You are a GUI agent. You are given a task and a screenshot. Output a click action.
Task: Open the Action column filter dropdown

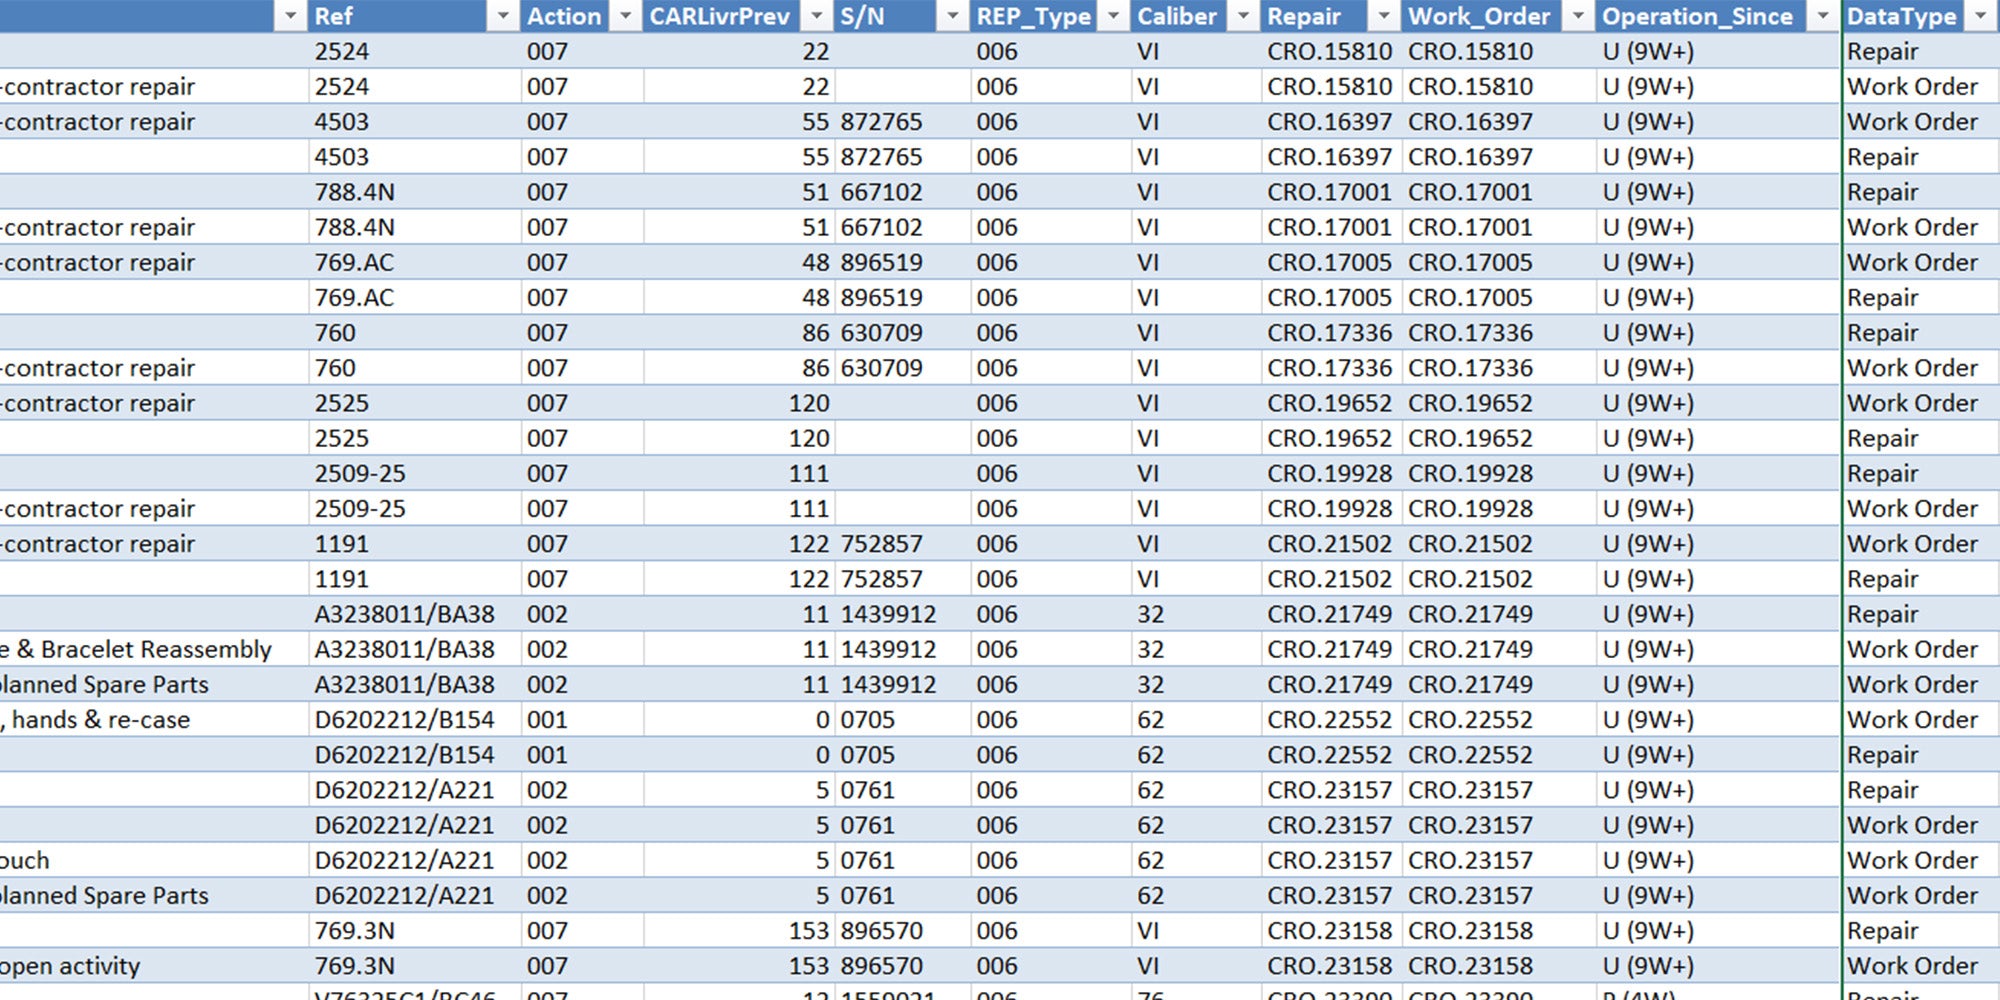pos(626,16)
